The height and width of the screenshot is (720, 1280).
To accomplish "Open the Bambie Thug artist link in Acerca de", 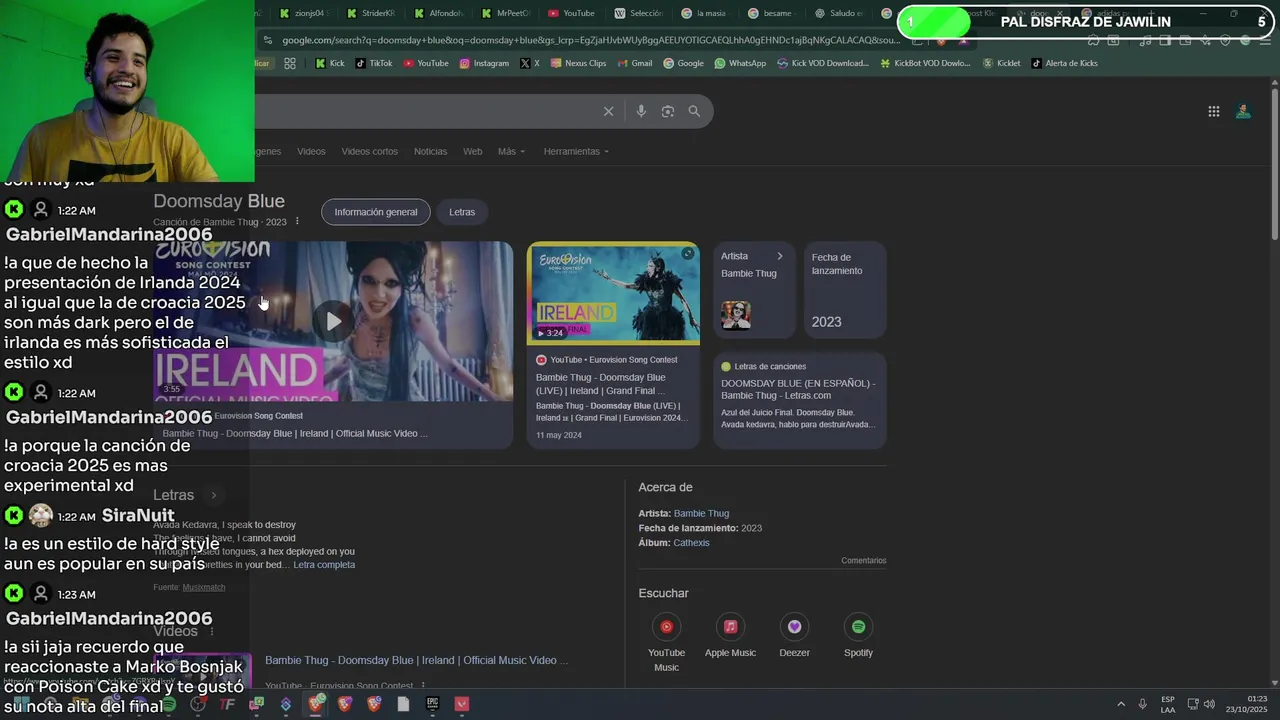I will [x=701, y=513].
